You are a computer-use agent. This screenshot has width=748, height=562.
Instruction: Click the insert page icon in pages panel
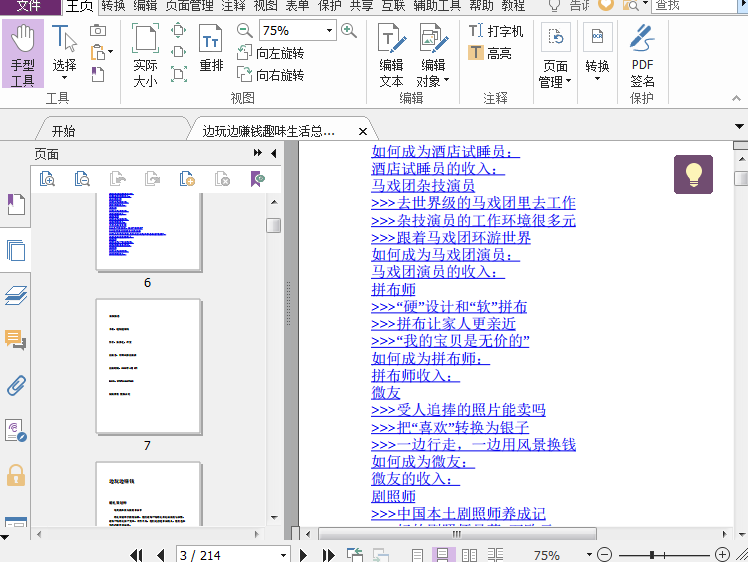(187, 179)
